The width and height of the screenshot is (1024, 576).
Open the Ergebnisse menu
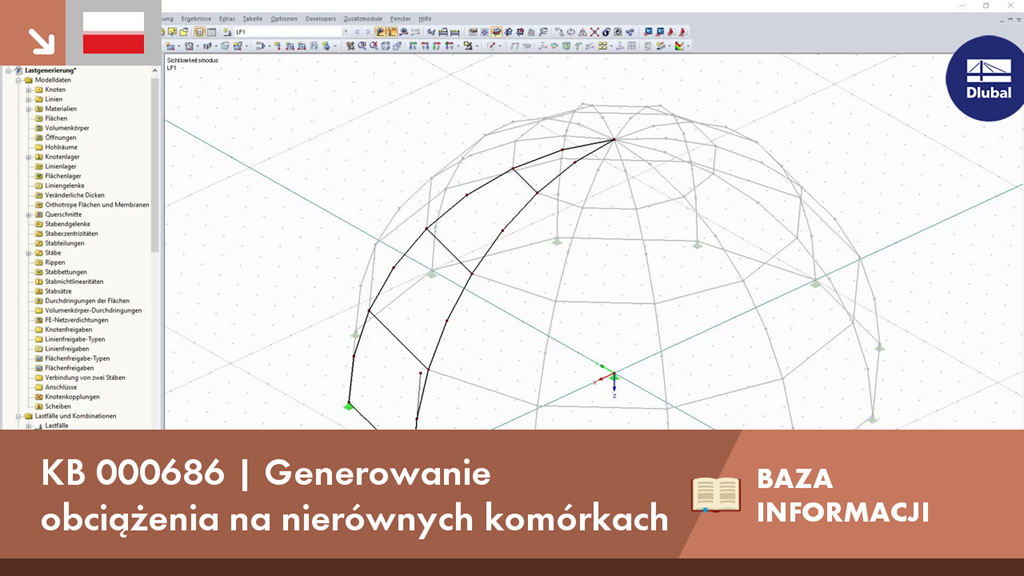click(196, 19)
